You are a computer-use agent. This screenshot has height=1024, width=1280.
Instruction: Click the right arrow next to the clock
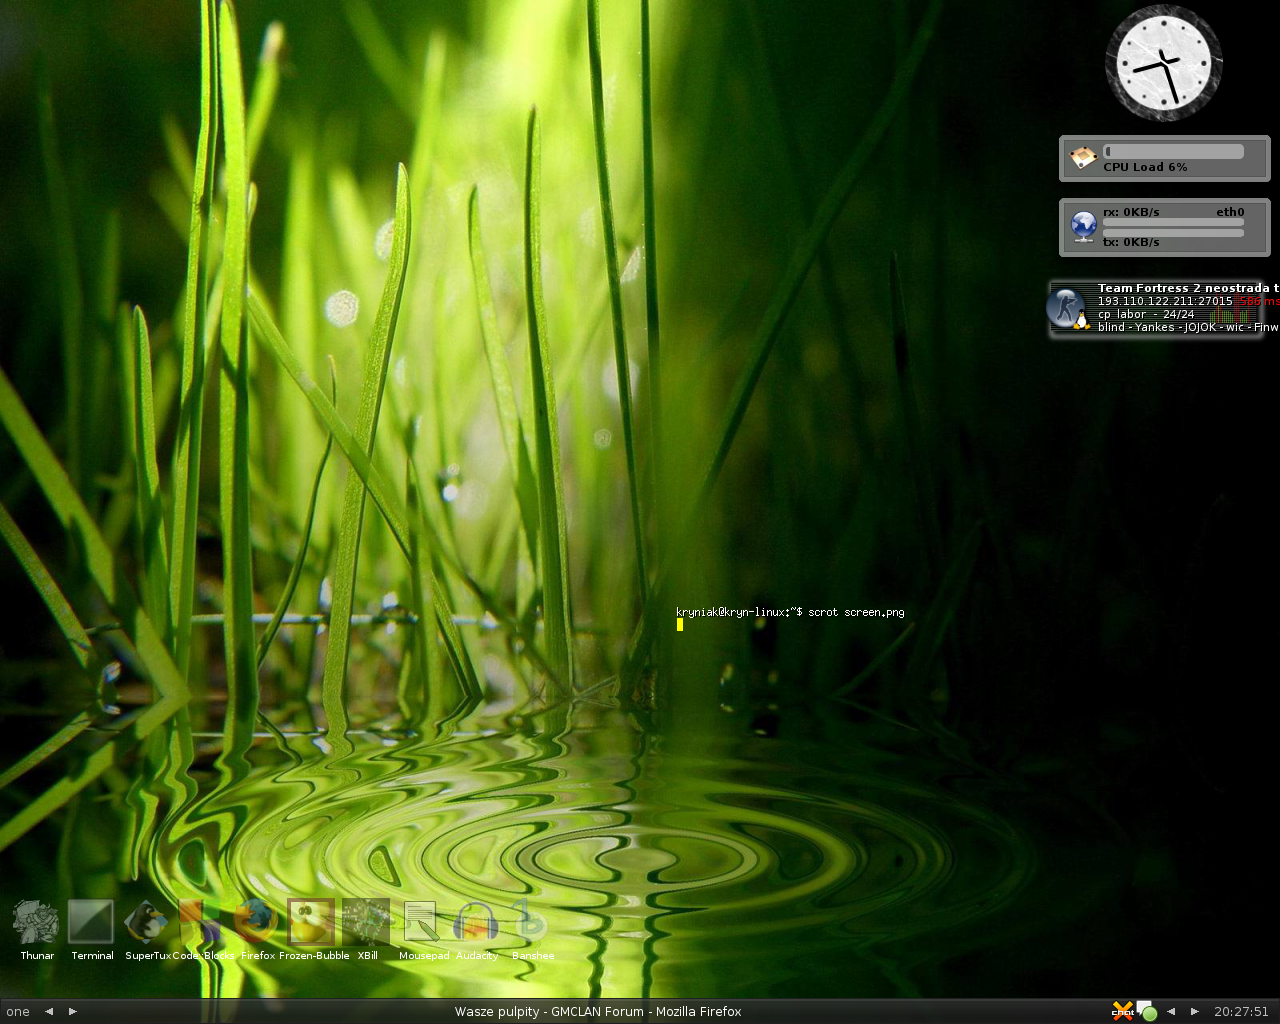pyautogui.click(x=1194, y=1011)
